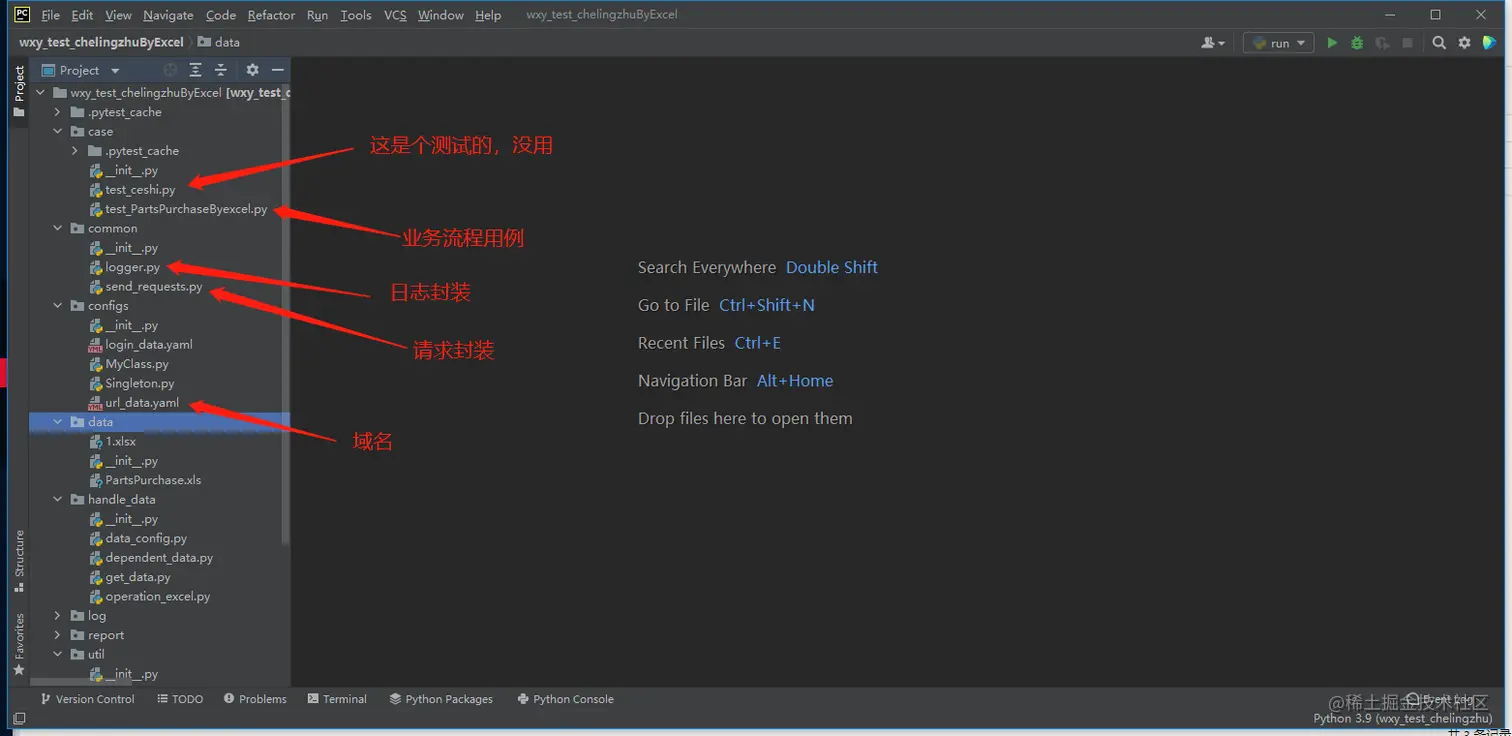Click the Select Opened File target icon

click(170, 70)
